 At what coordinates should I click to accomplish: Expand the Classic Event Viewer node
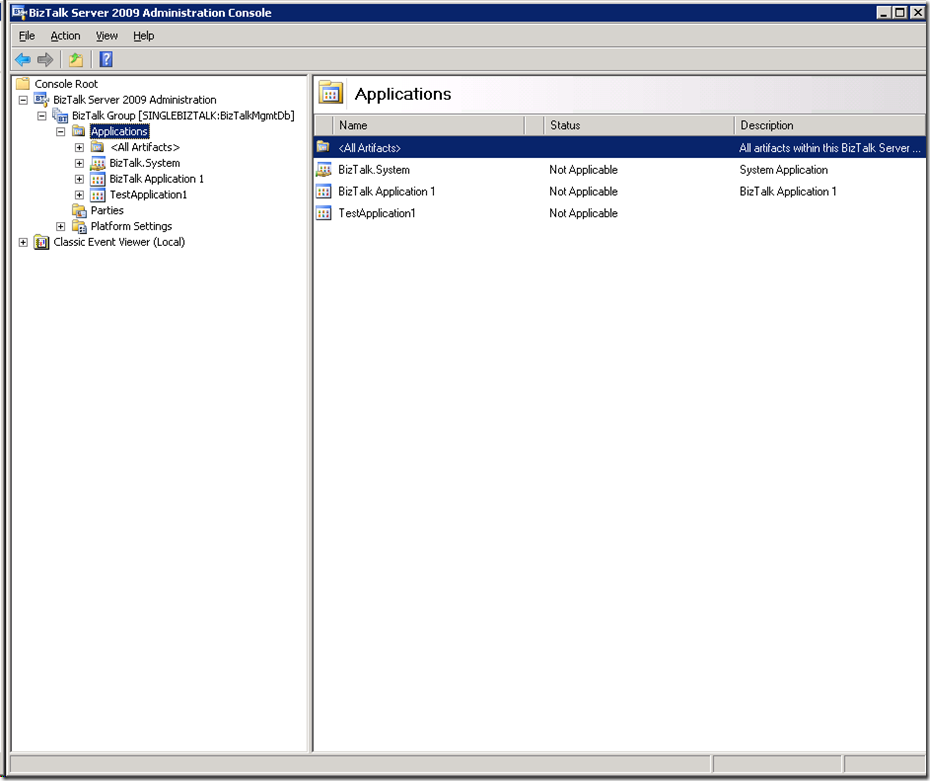[23, 242]
